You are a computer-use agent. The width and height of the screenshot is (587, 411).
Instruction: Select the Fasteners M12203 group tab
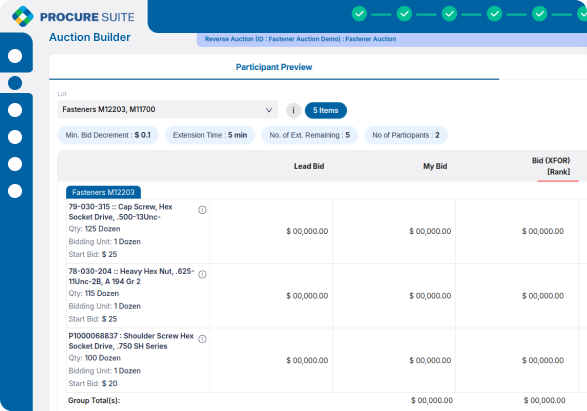tap(103, 192)
